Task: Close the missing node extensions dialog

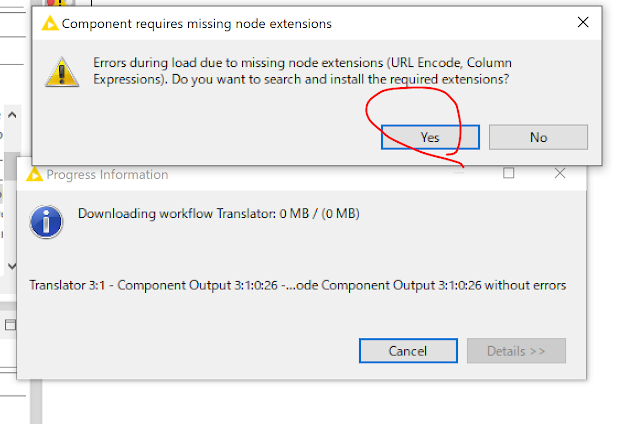Action: pos(582,22)
